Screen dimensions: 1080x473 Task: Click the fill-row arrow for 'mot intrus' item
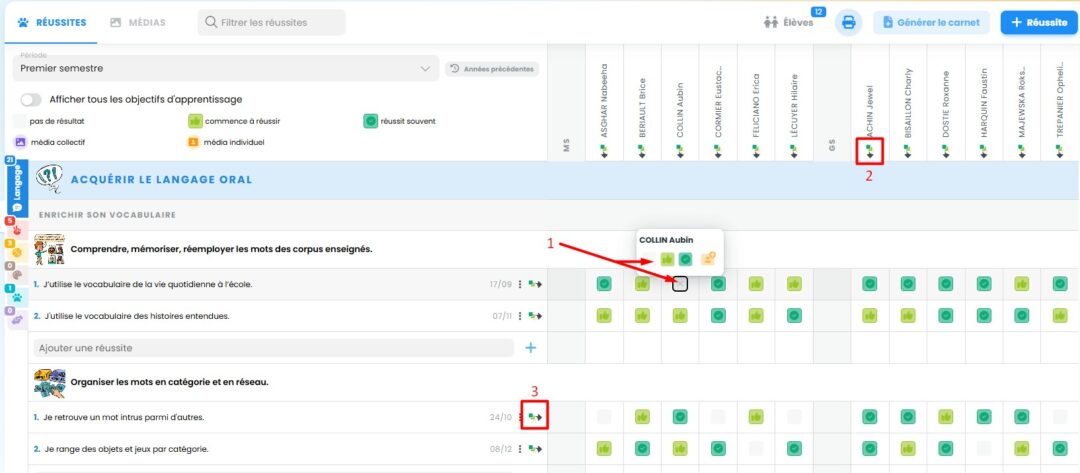click(536, 417)
